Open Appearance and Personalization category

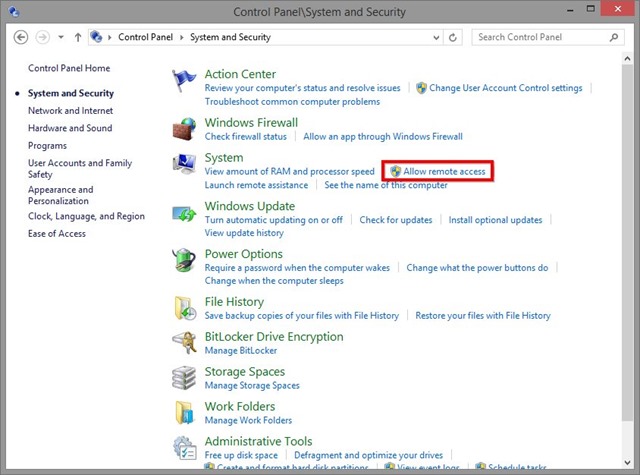click(x=60, y=195)
